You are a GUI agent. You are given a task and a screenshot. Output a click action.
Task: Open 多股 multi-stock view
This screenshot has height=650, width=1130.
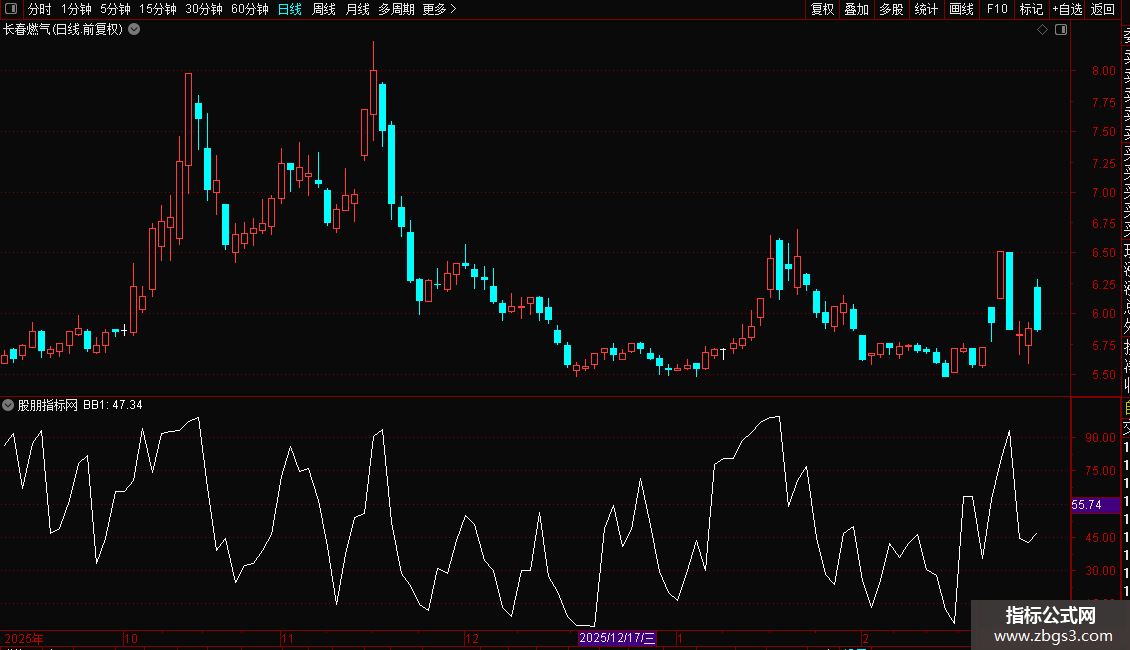pos(891,9)
